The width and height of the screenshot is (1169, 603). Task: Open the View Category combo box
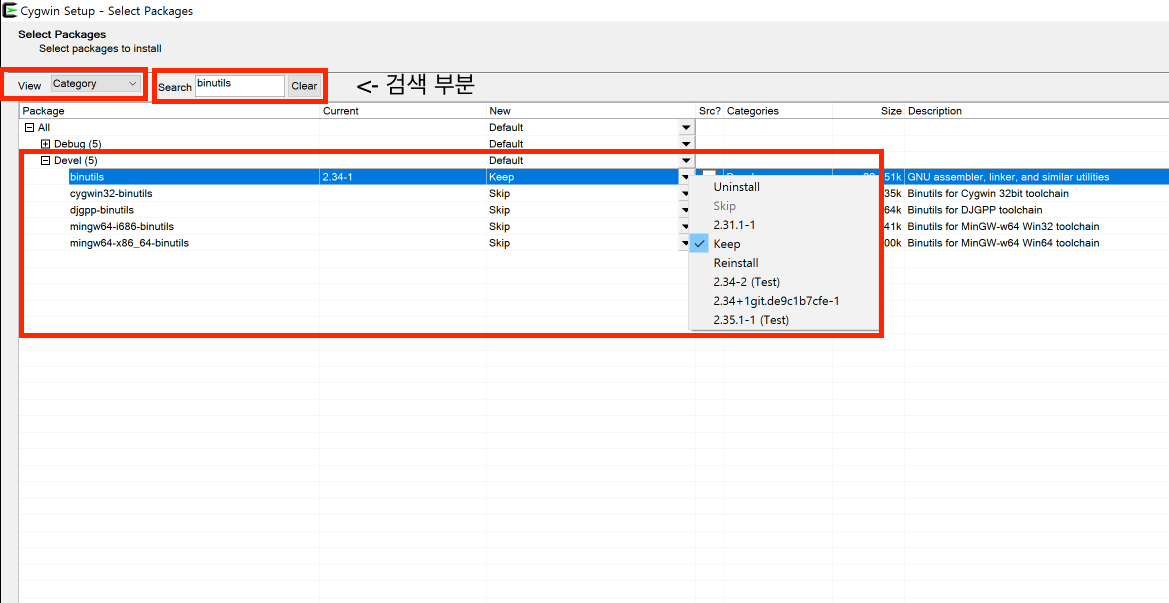[x=95, y=83]
